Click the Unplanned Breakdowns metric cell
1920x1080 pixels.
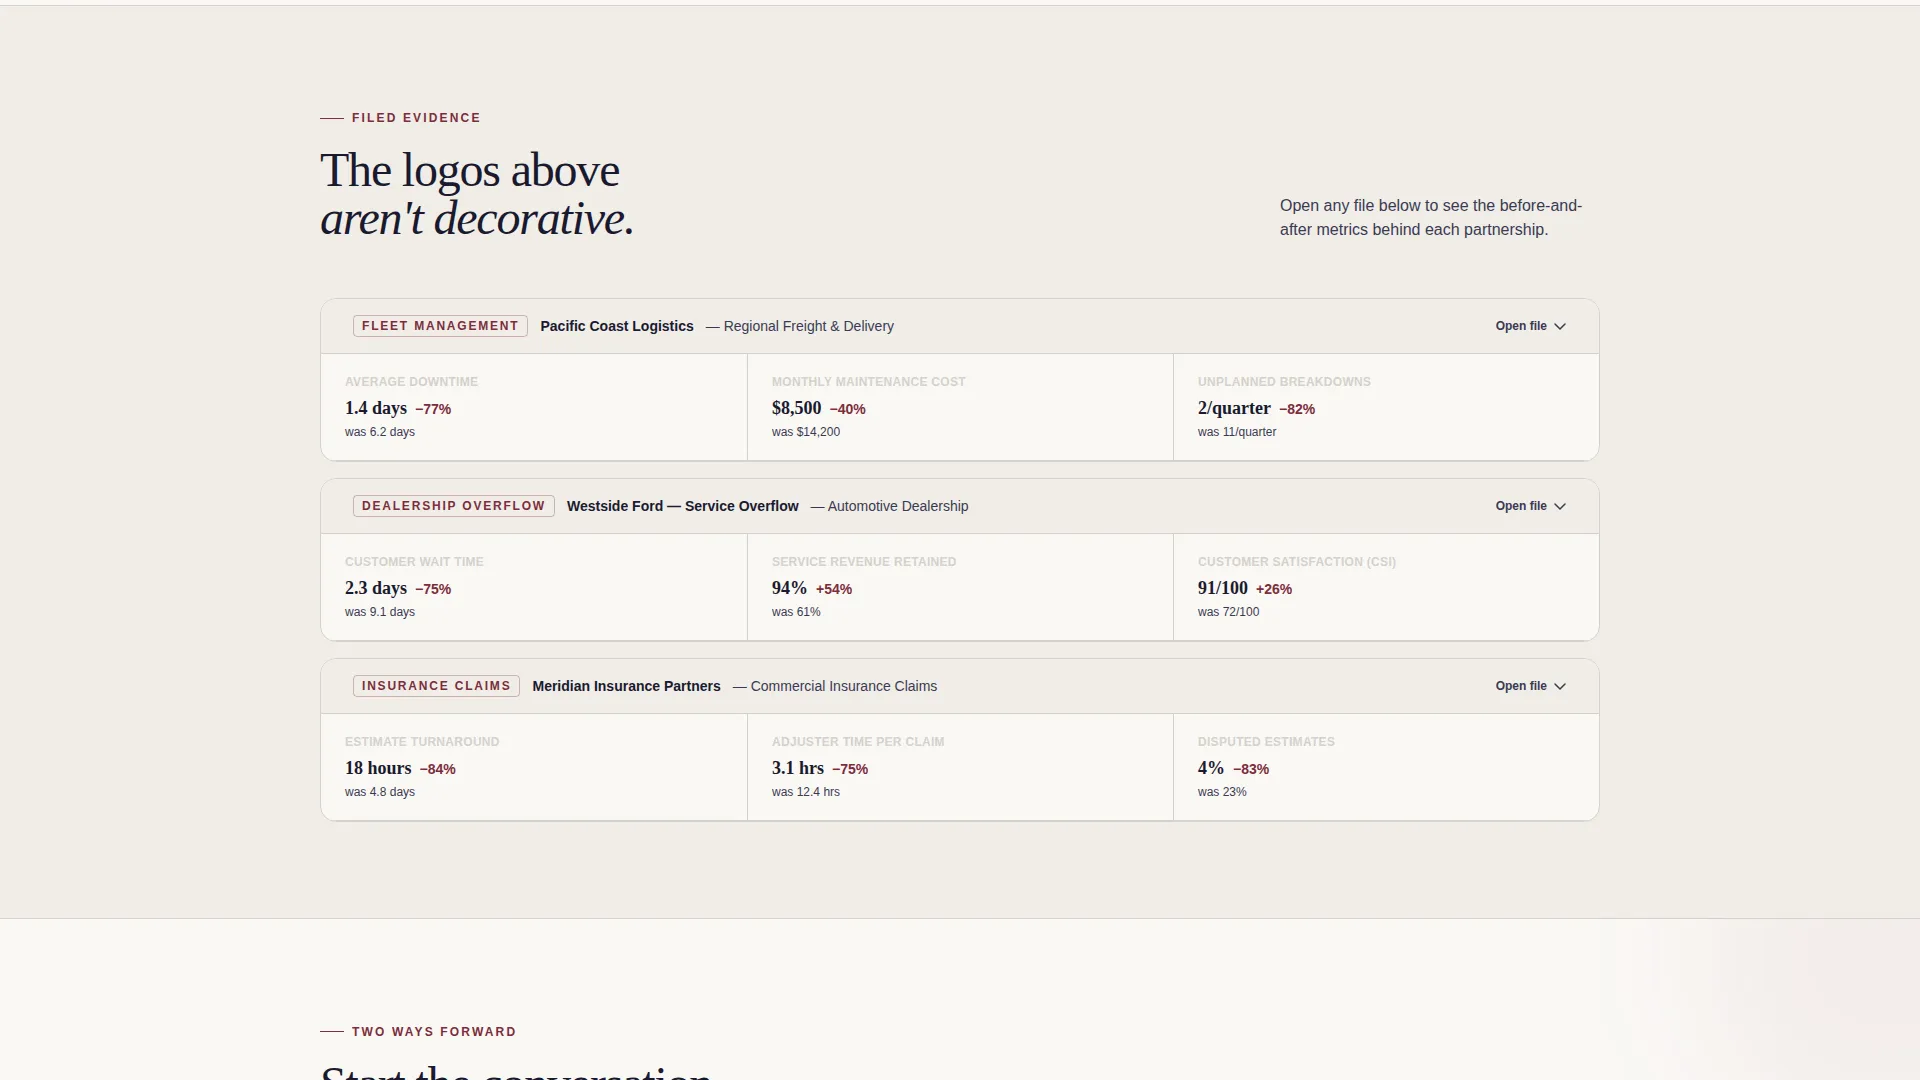(x=1386, y=407)
